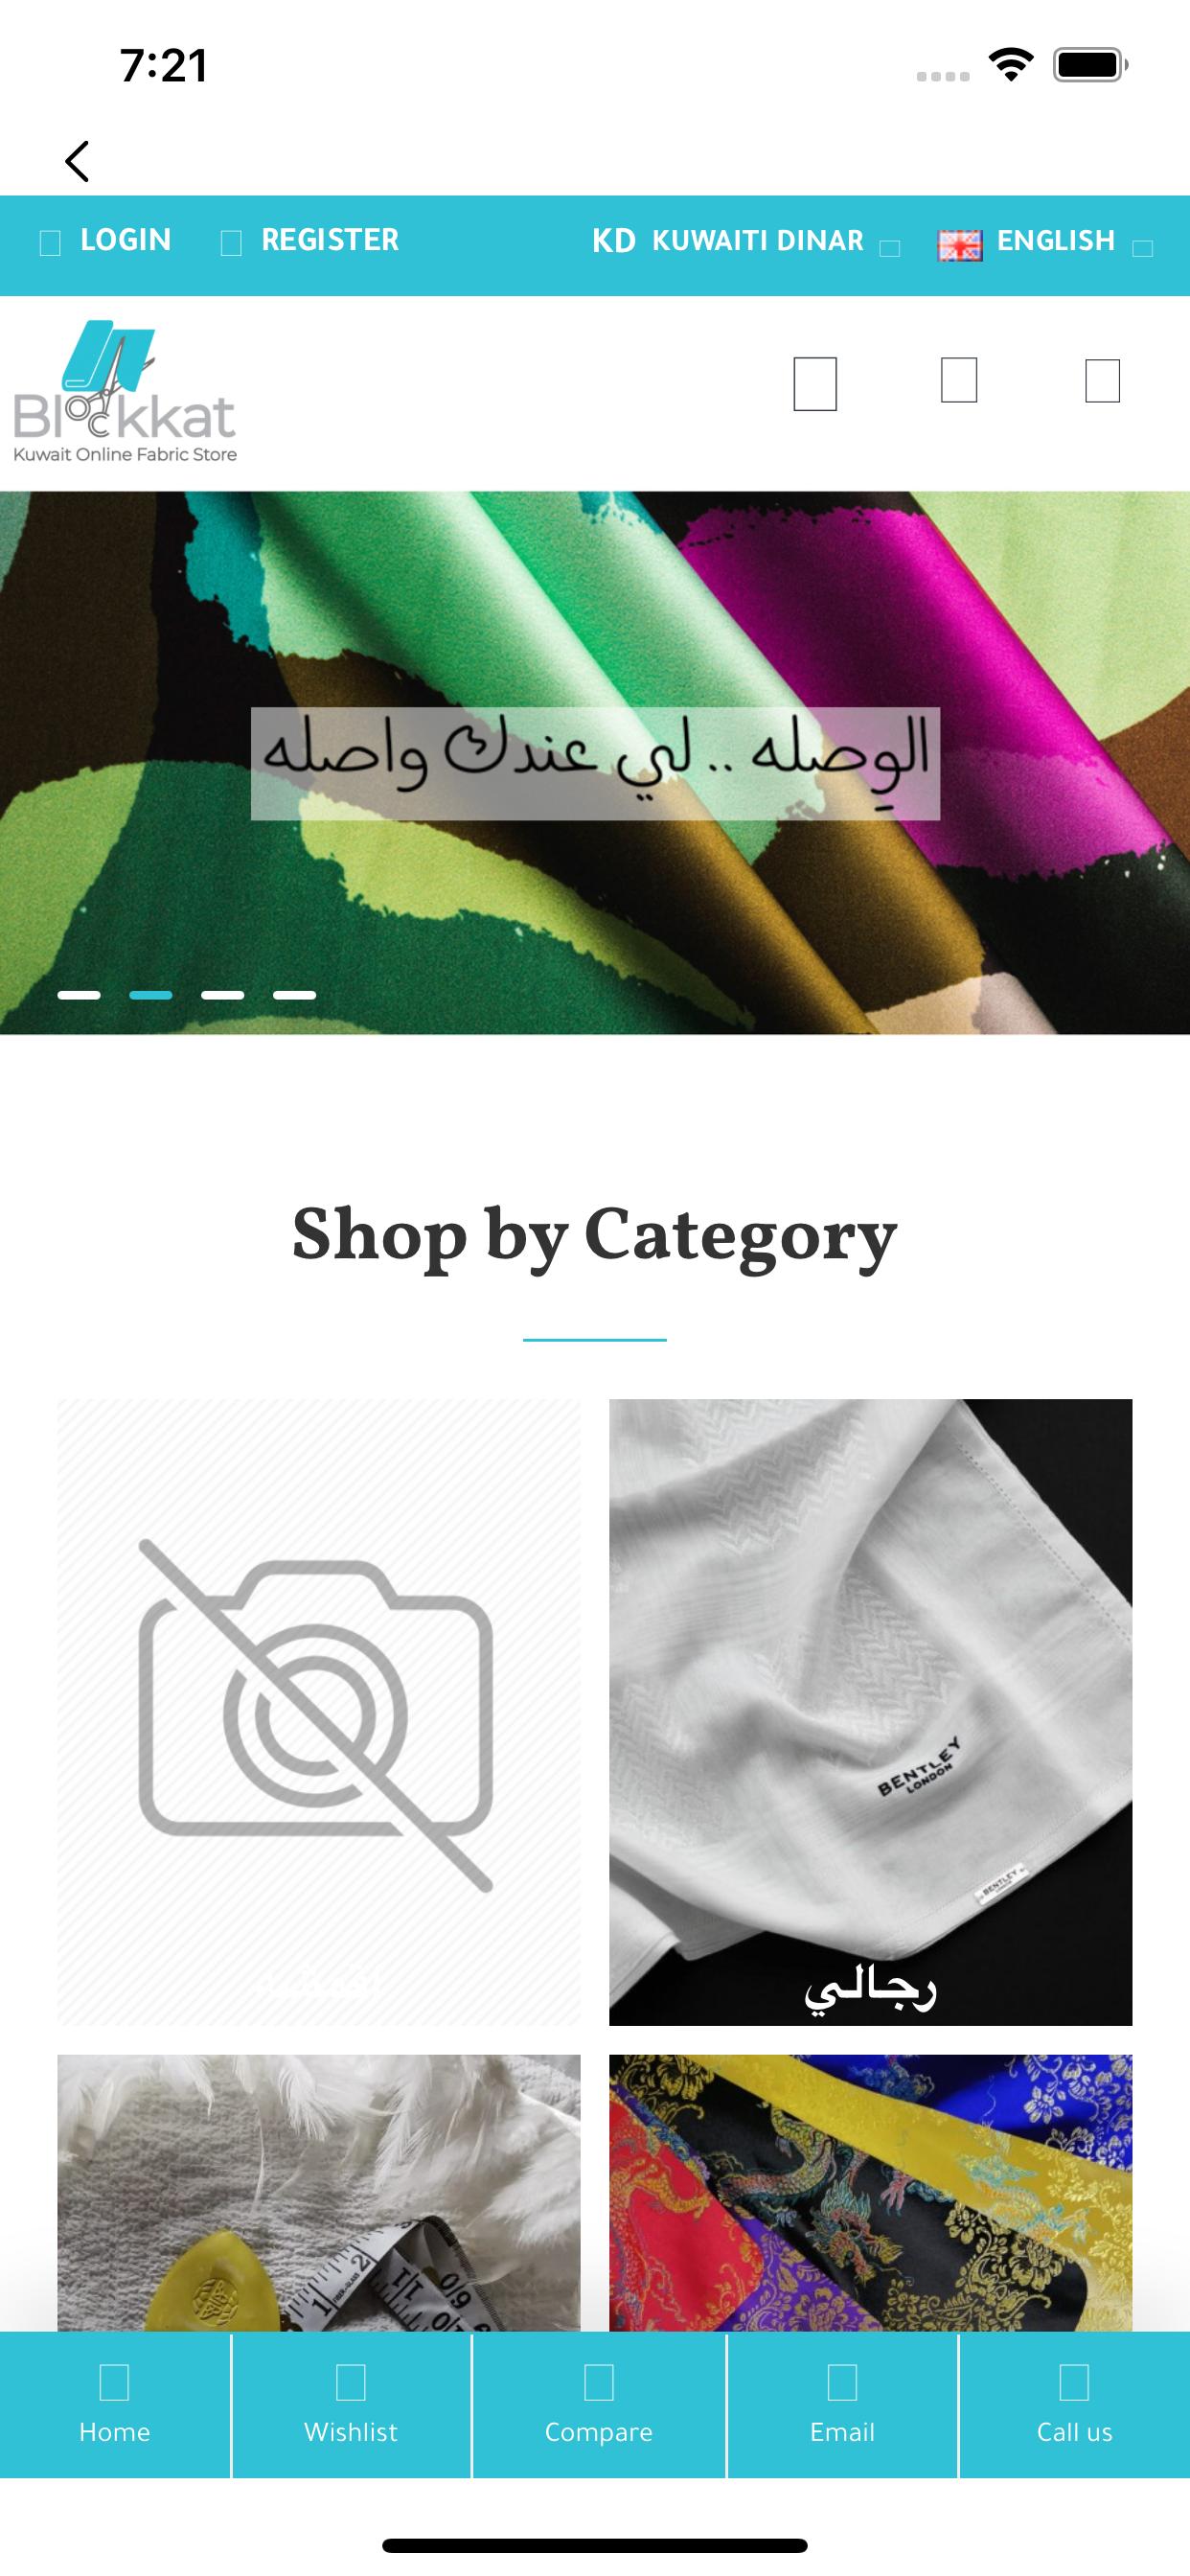Open the English language dropdown
Viewport: 1190px width, 2576px height.
tap(1045, 241)
